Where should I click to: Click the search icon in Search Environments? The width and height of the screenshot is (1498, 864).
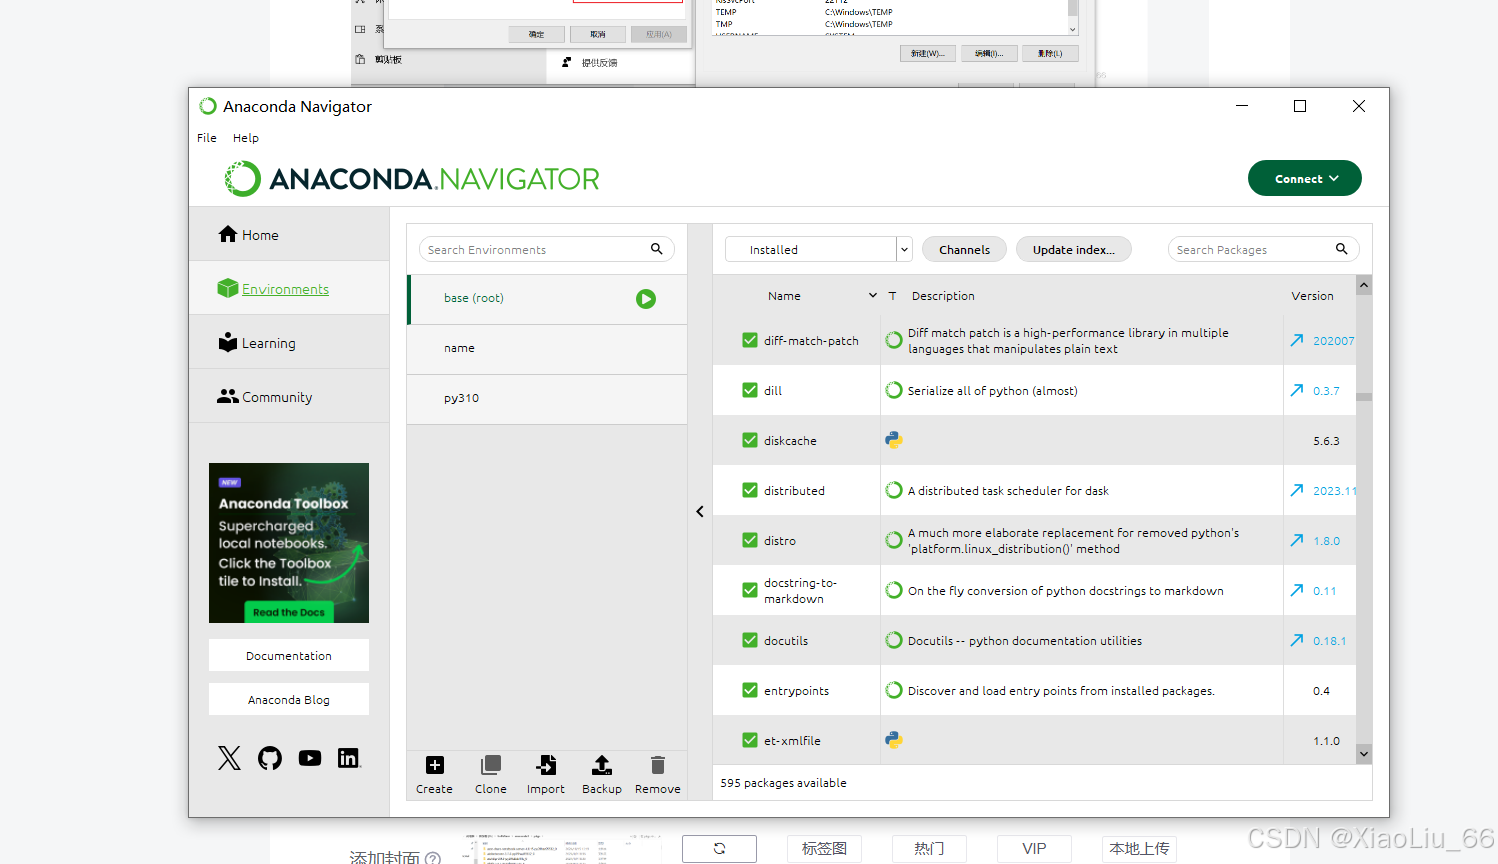(x=657, y=249)
